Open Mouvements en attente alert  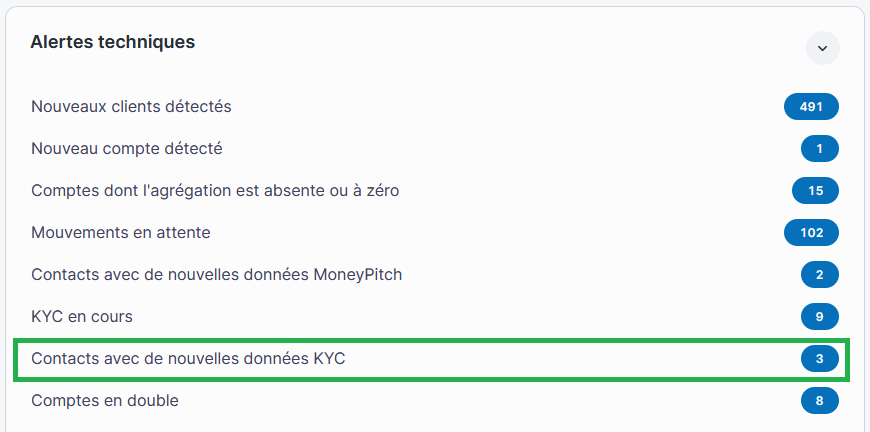point(121,232)
